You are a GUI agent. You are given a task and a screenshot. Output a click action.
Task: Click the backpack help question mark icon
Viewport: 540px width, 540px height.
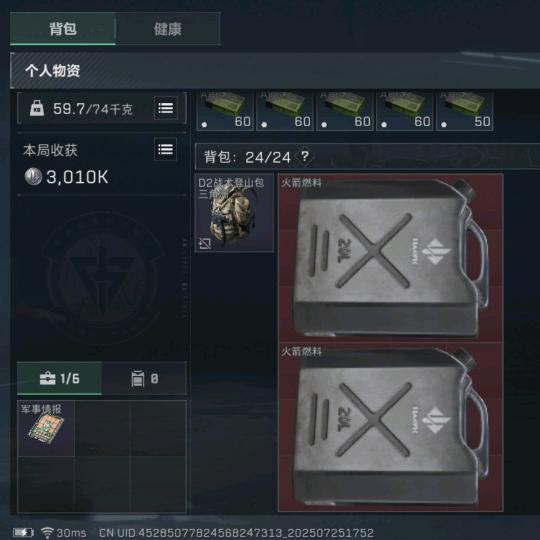[304, 157]
